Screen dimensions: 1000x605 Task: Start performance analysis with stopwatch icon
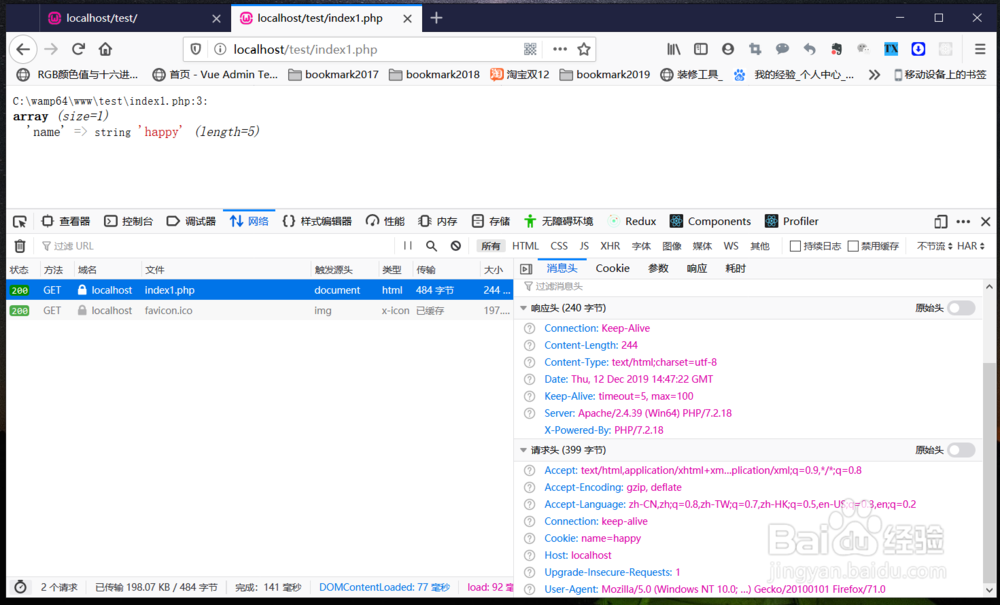[20, 587]
